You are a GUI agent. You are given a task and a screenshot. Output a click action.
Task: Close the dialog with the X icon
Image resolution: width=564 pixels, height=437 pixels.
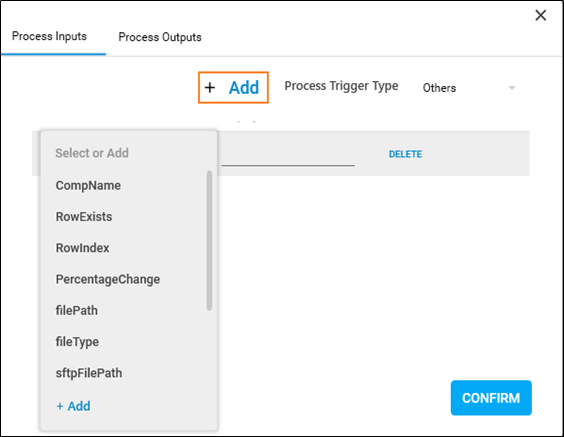[541, 15]
